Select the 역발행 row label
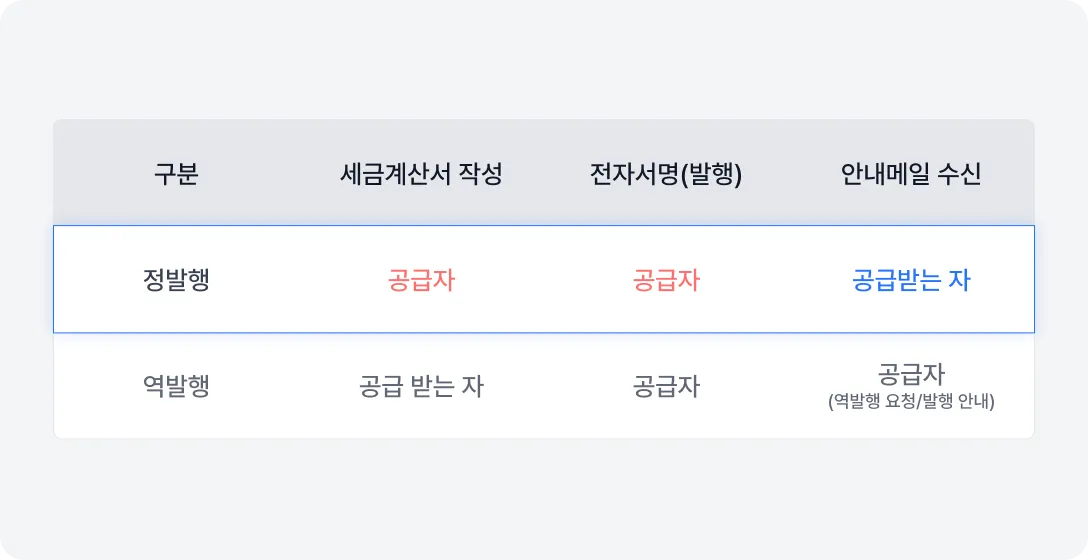The image size is (1088, 560). [x=176, y=387]
